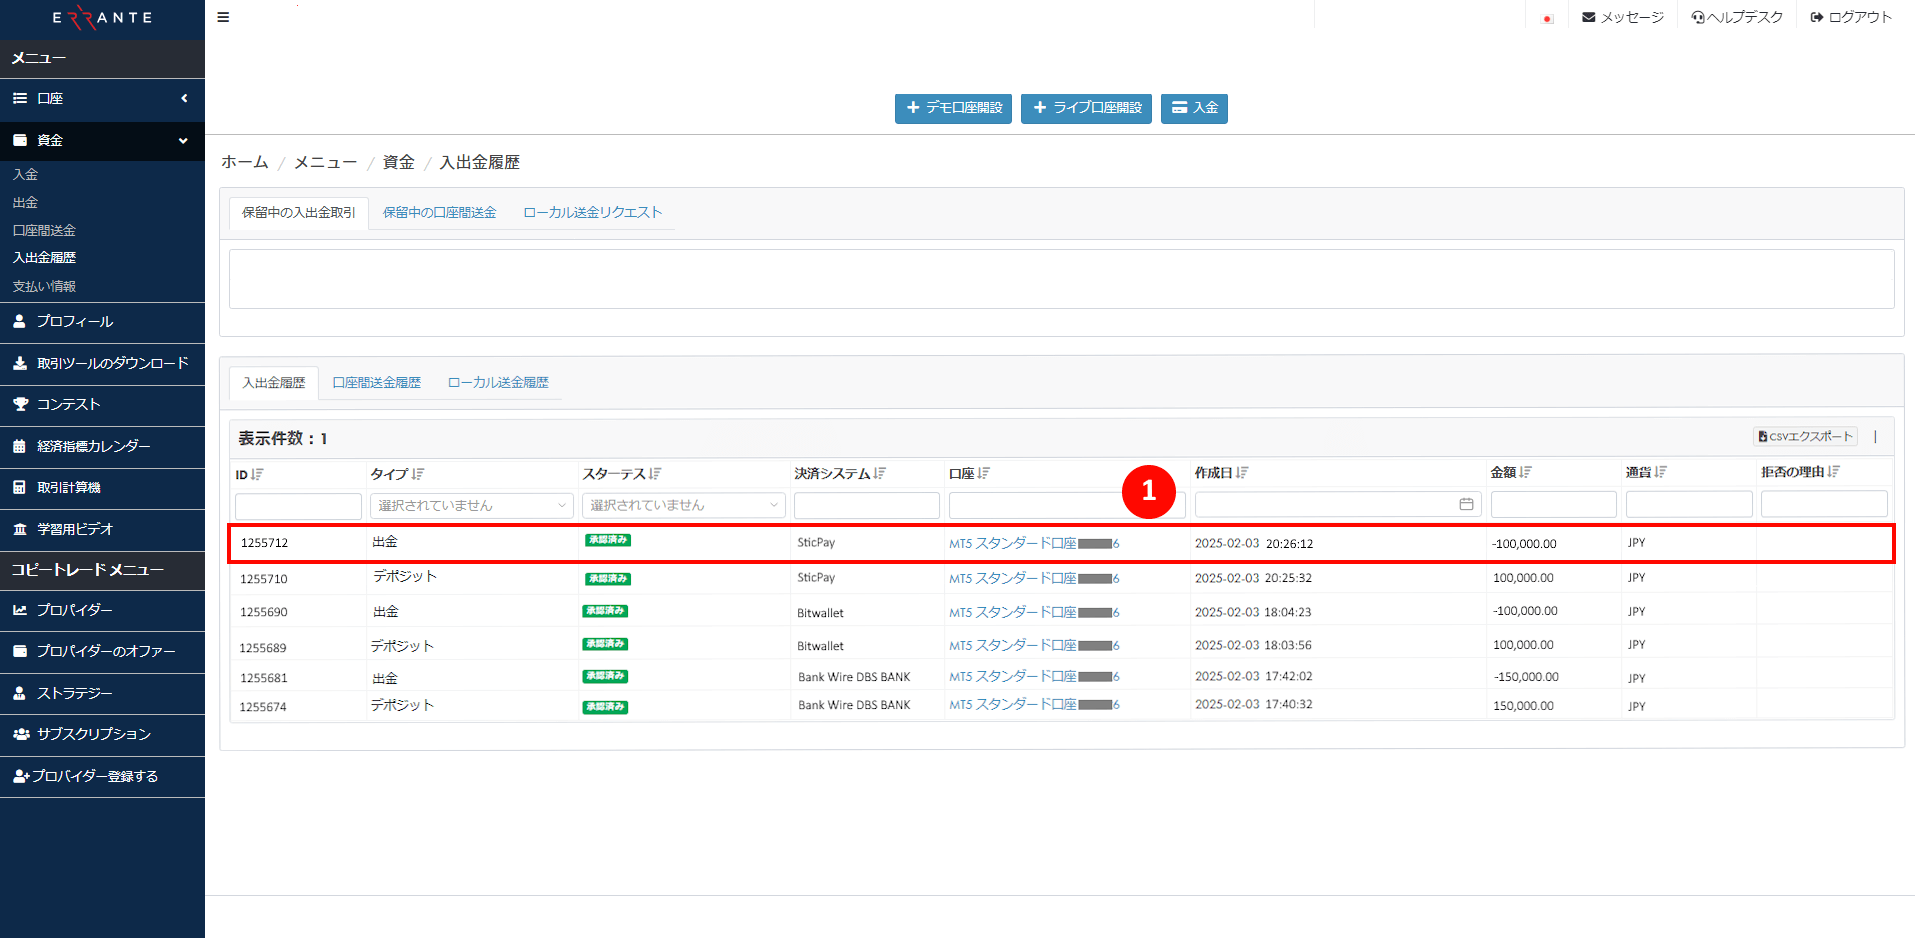Toggle sorting on the 金額 column

click(1526, 471)
